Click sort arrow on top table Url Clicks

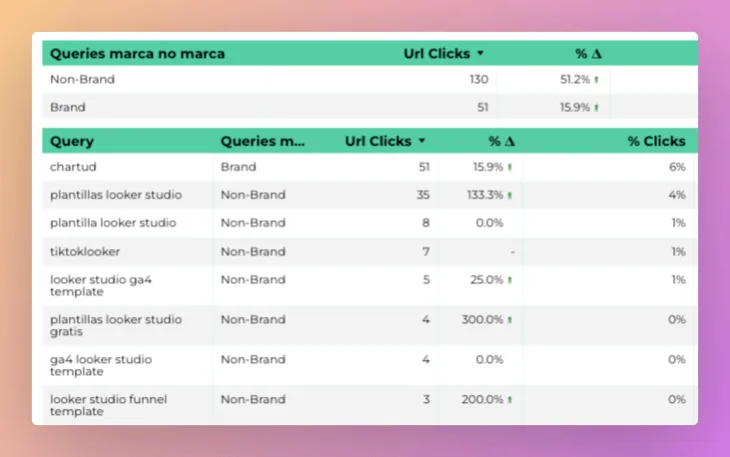[480, 53]
